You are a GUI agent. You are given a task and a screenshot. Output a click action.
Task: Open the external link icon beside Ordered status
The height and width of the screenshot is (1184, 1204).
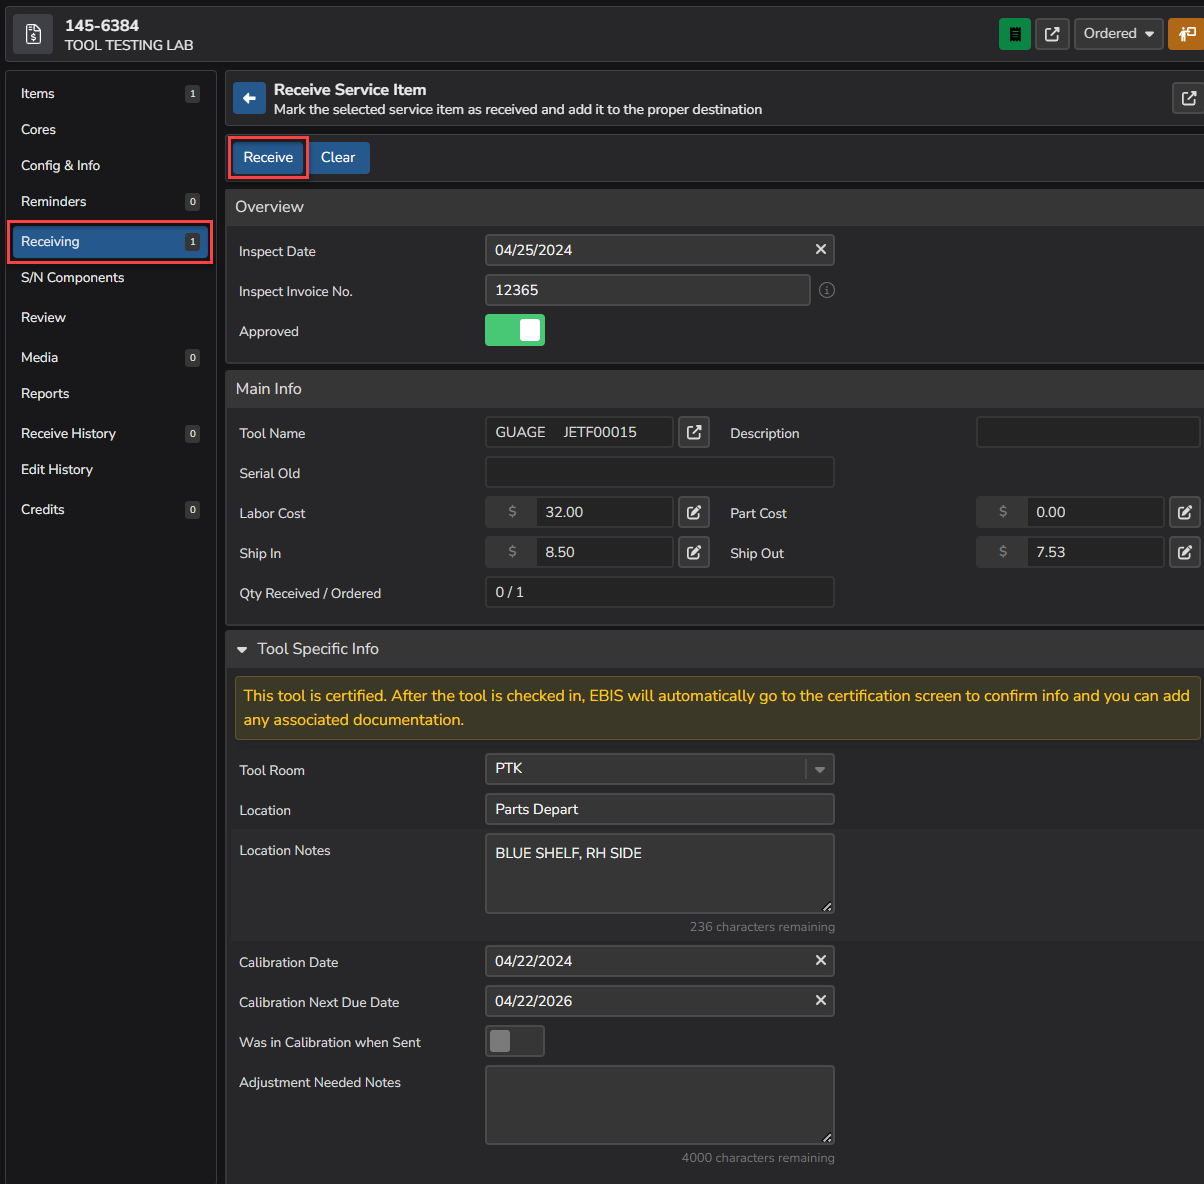[1052, 33]
